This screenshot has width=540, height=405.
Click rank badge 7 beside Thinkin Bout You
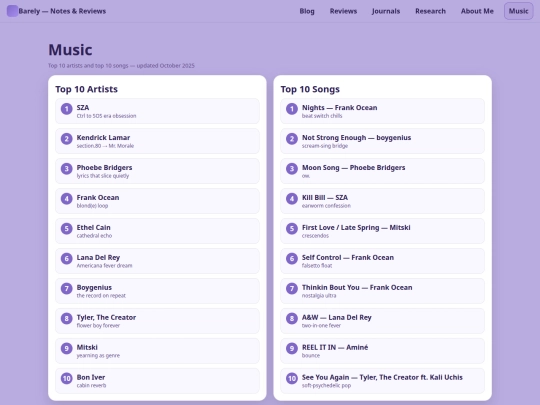(x=292, y=289)
